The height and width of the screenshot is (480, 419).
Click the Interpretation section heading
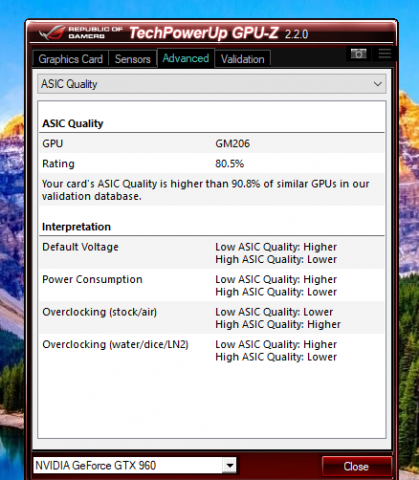[76, 227]
